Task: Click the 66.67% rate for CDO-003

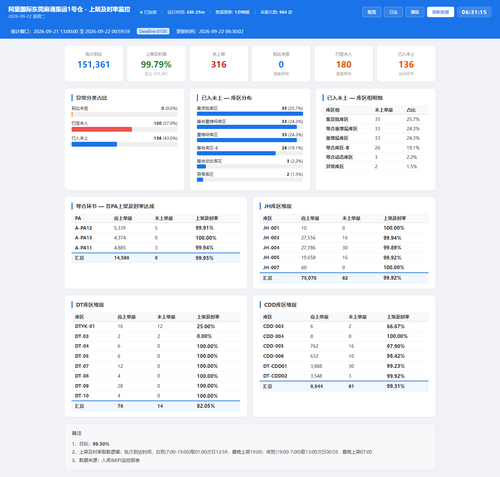Action: (x=396, y=326)
